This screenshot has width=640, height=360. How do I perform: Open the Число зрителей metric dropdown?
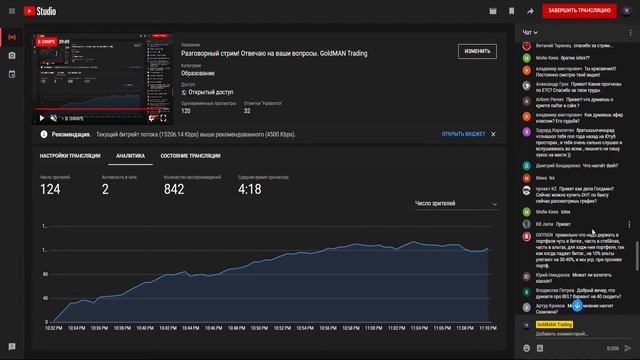click(456, 203)
